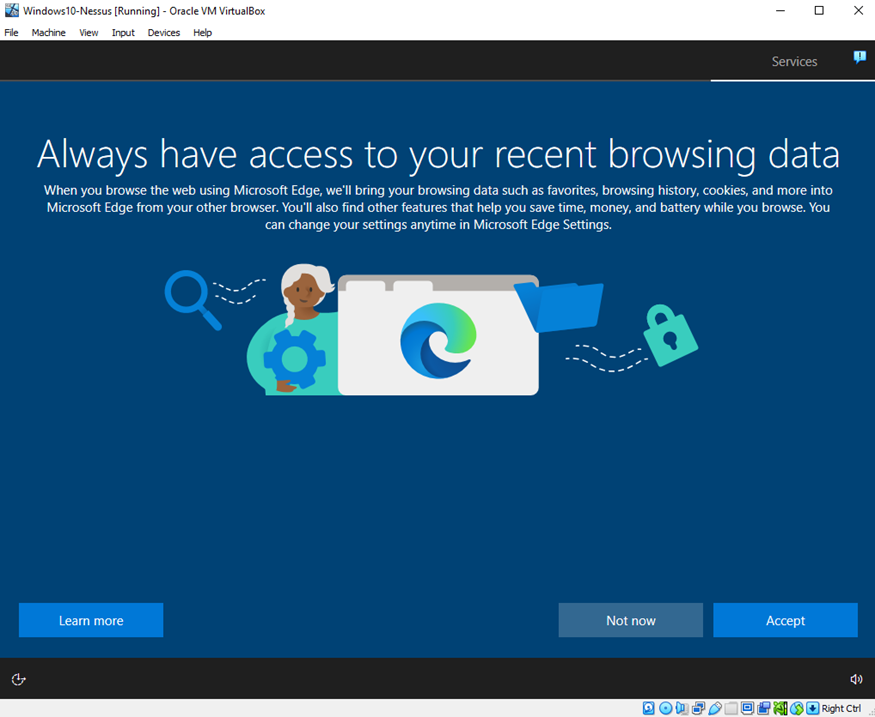Click the volume speaker icon in setup
Image resolution: width=875 pixels, height=717 pixels.
click(856, 679)
